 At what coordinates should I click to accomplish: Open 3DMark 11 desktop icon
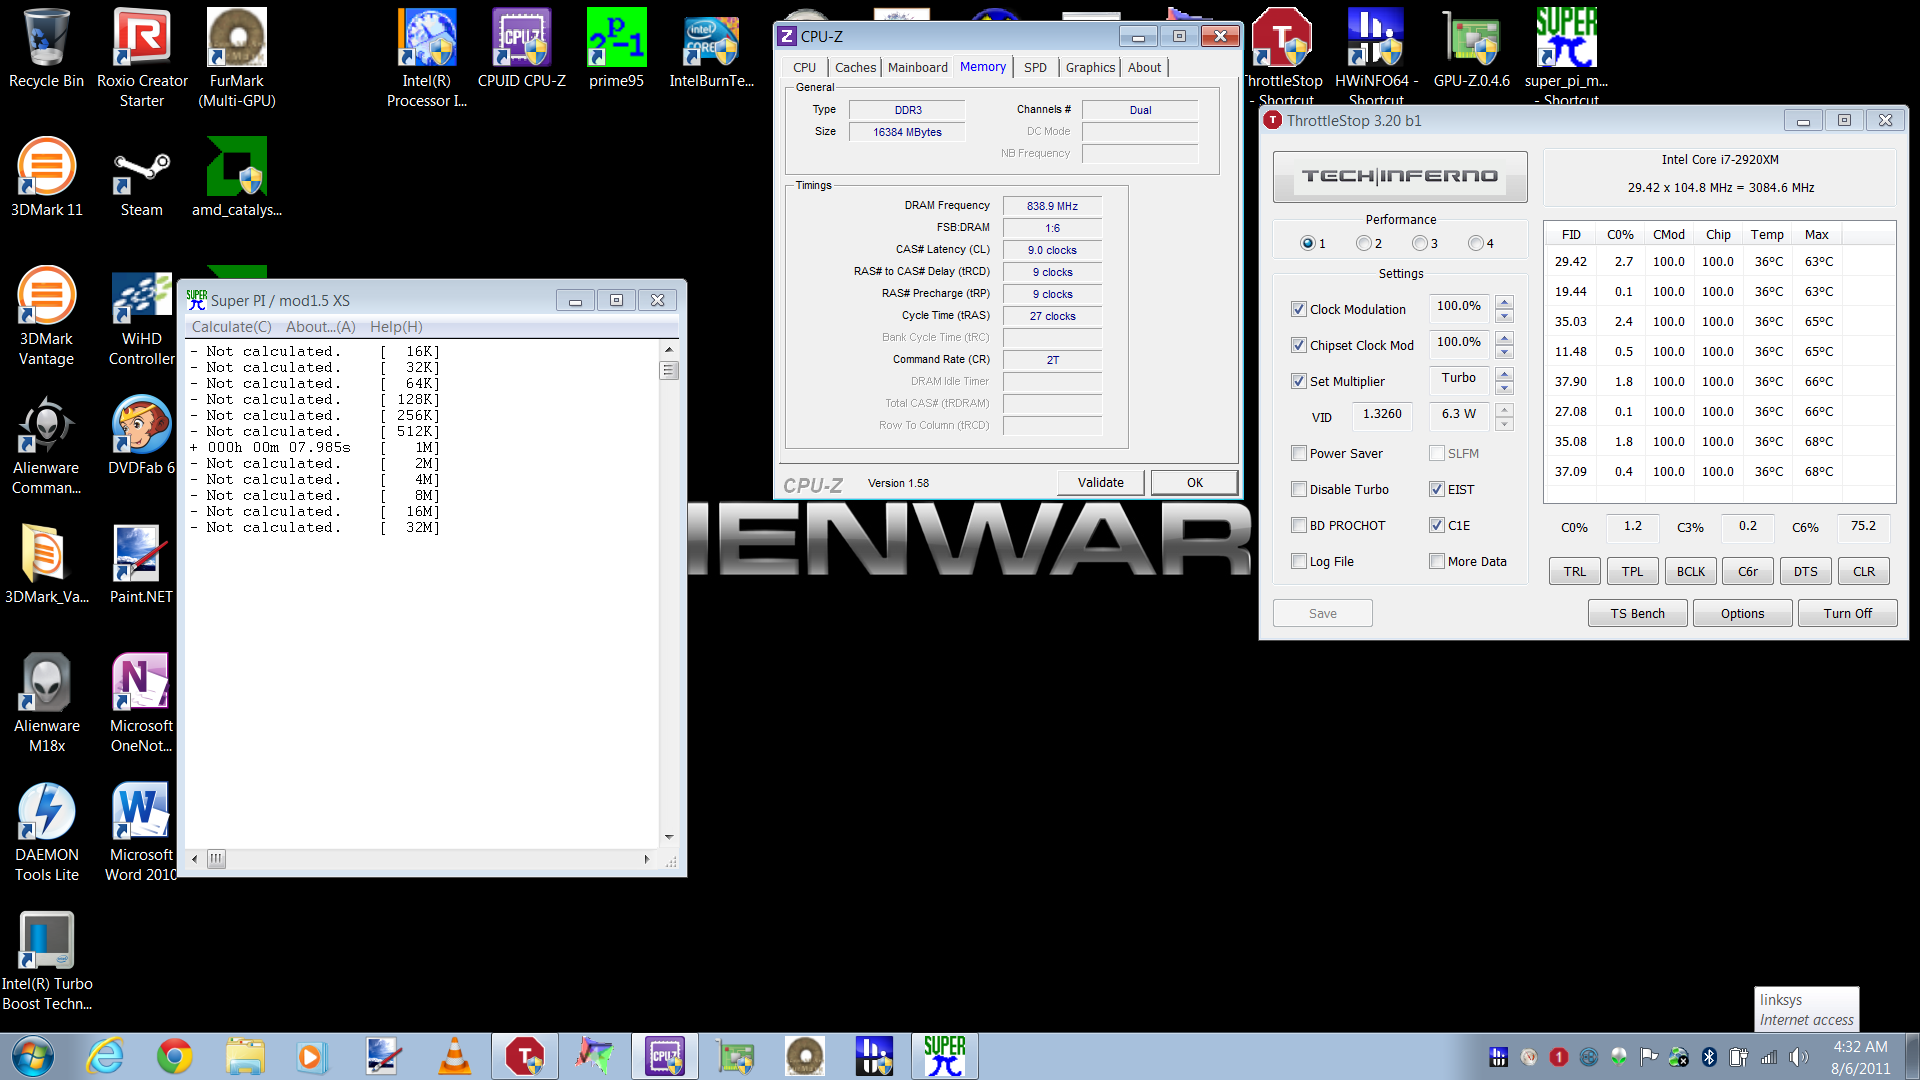(46, 177)
